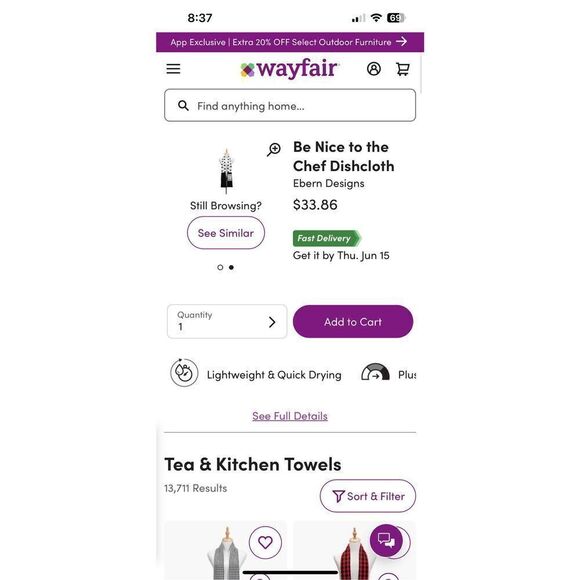580x580 pixels.
Task: Favorite the gray towel with heart icon
Action: point(265,542)
